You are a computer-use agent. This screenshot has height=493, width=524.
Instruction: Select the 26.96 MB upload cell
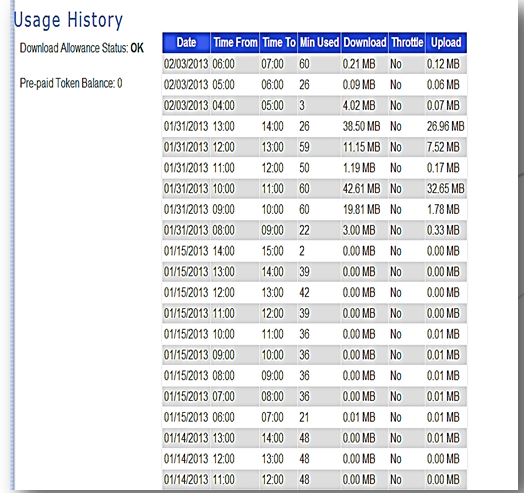[x=445, y=126]
